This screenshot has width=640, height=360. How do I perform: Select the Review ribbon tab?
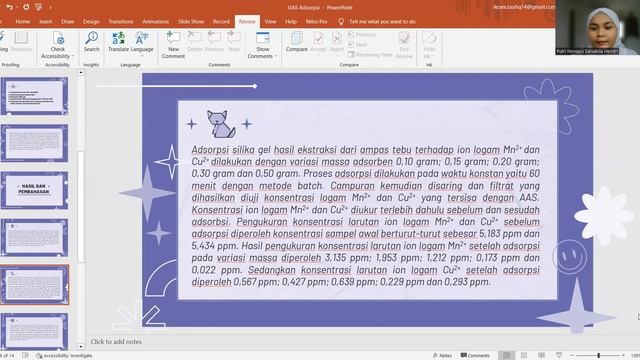(x=247, y=22)
